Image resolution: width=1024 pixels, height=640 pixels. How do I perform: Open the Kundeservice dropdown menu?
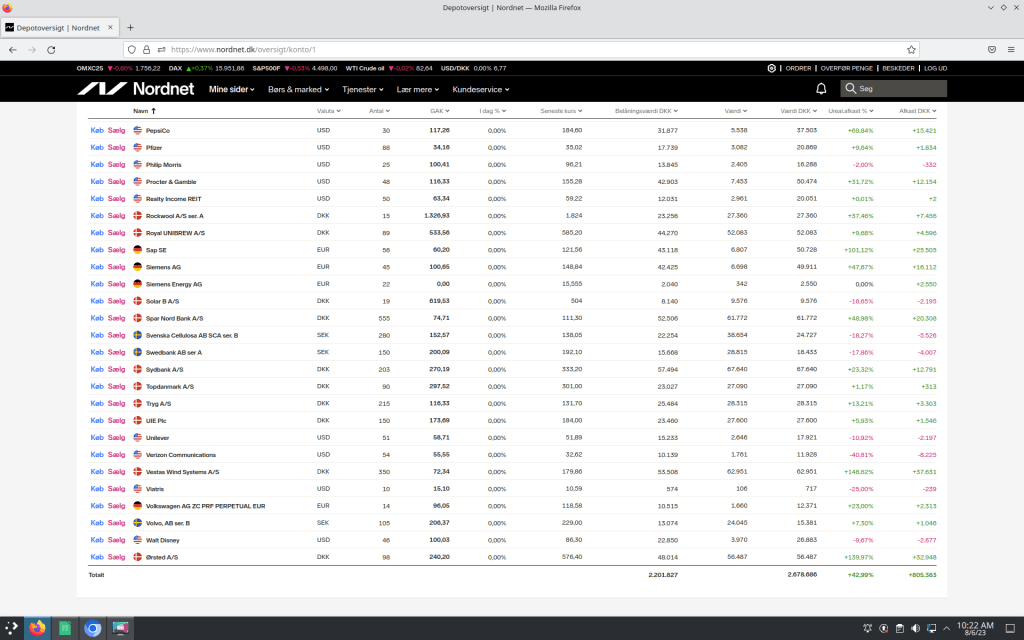(481, 89)
